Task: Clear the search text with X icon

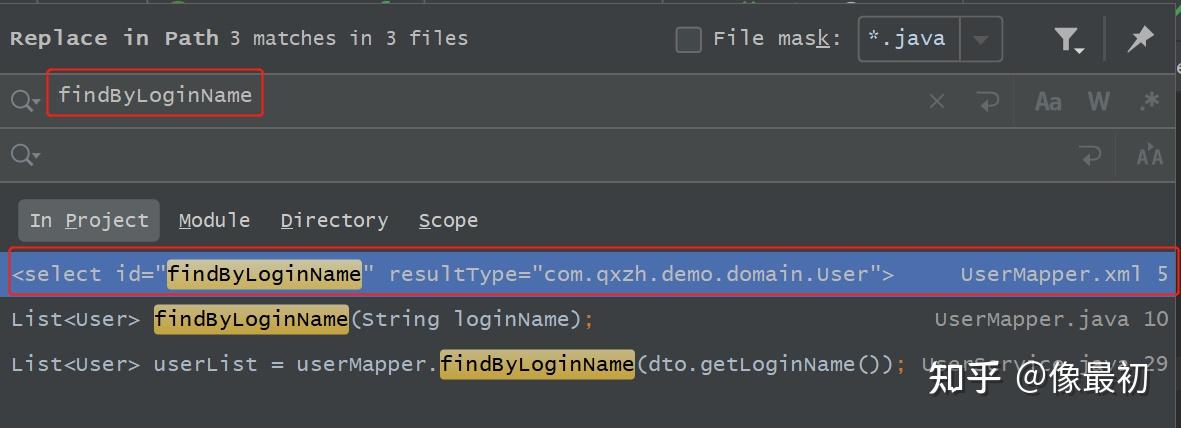Action: 936,101
